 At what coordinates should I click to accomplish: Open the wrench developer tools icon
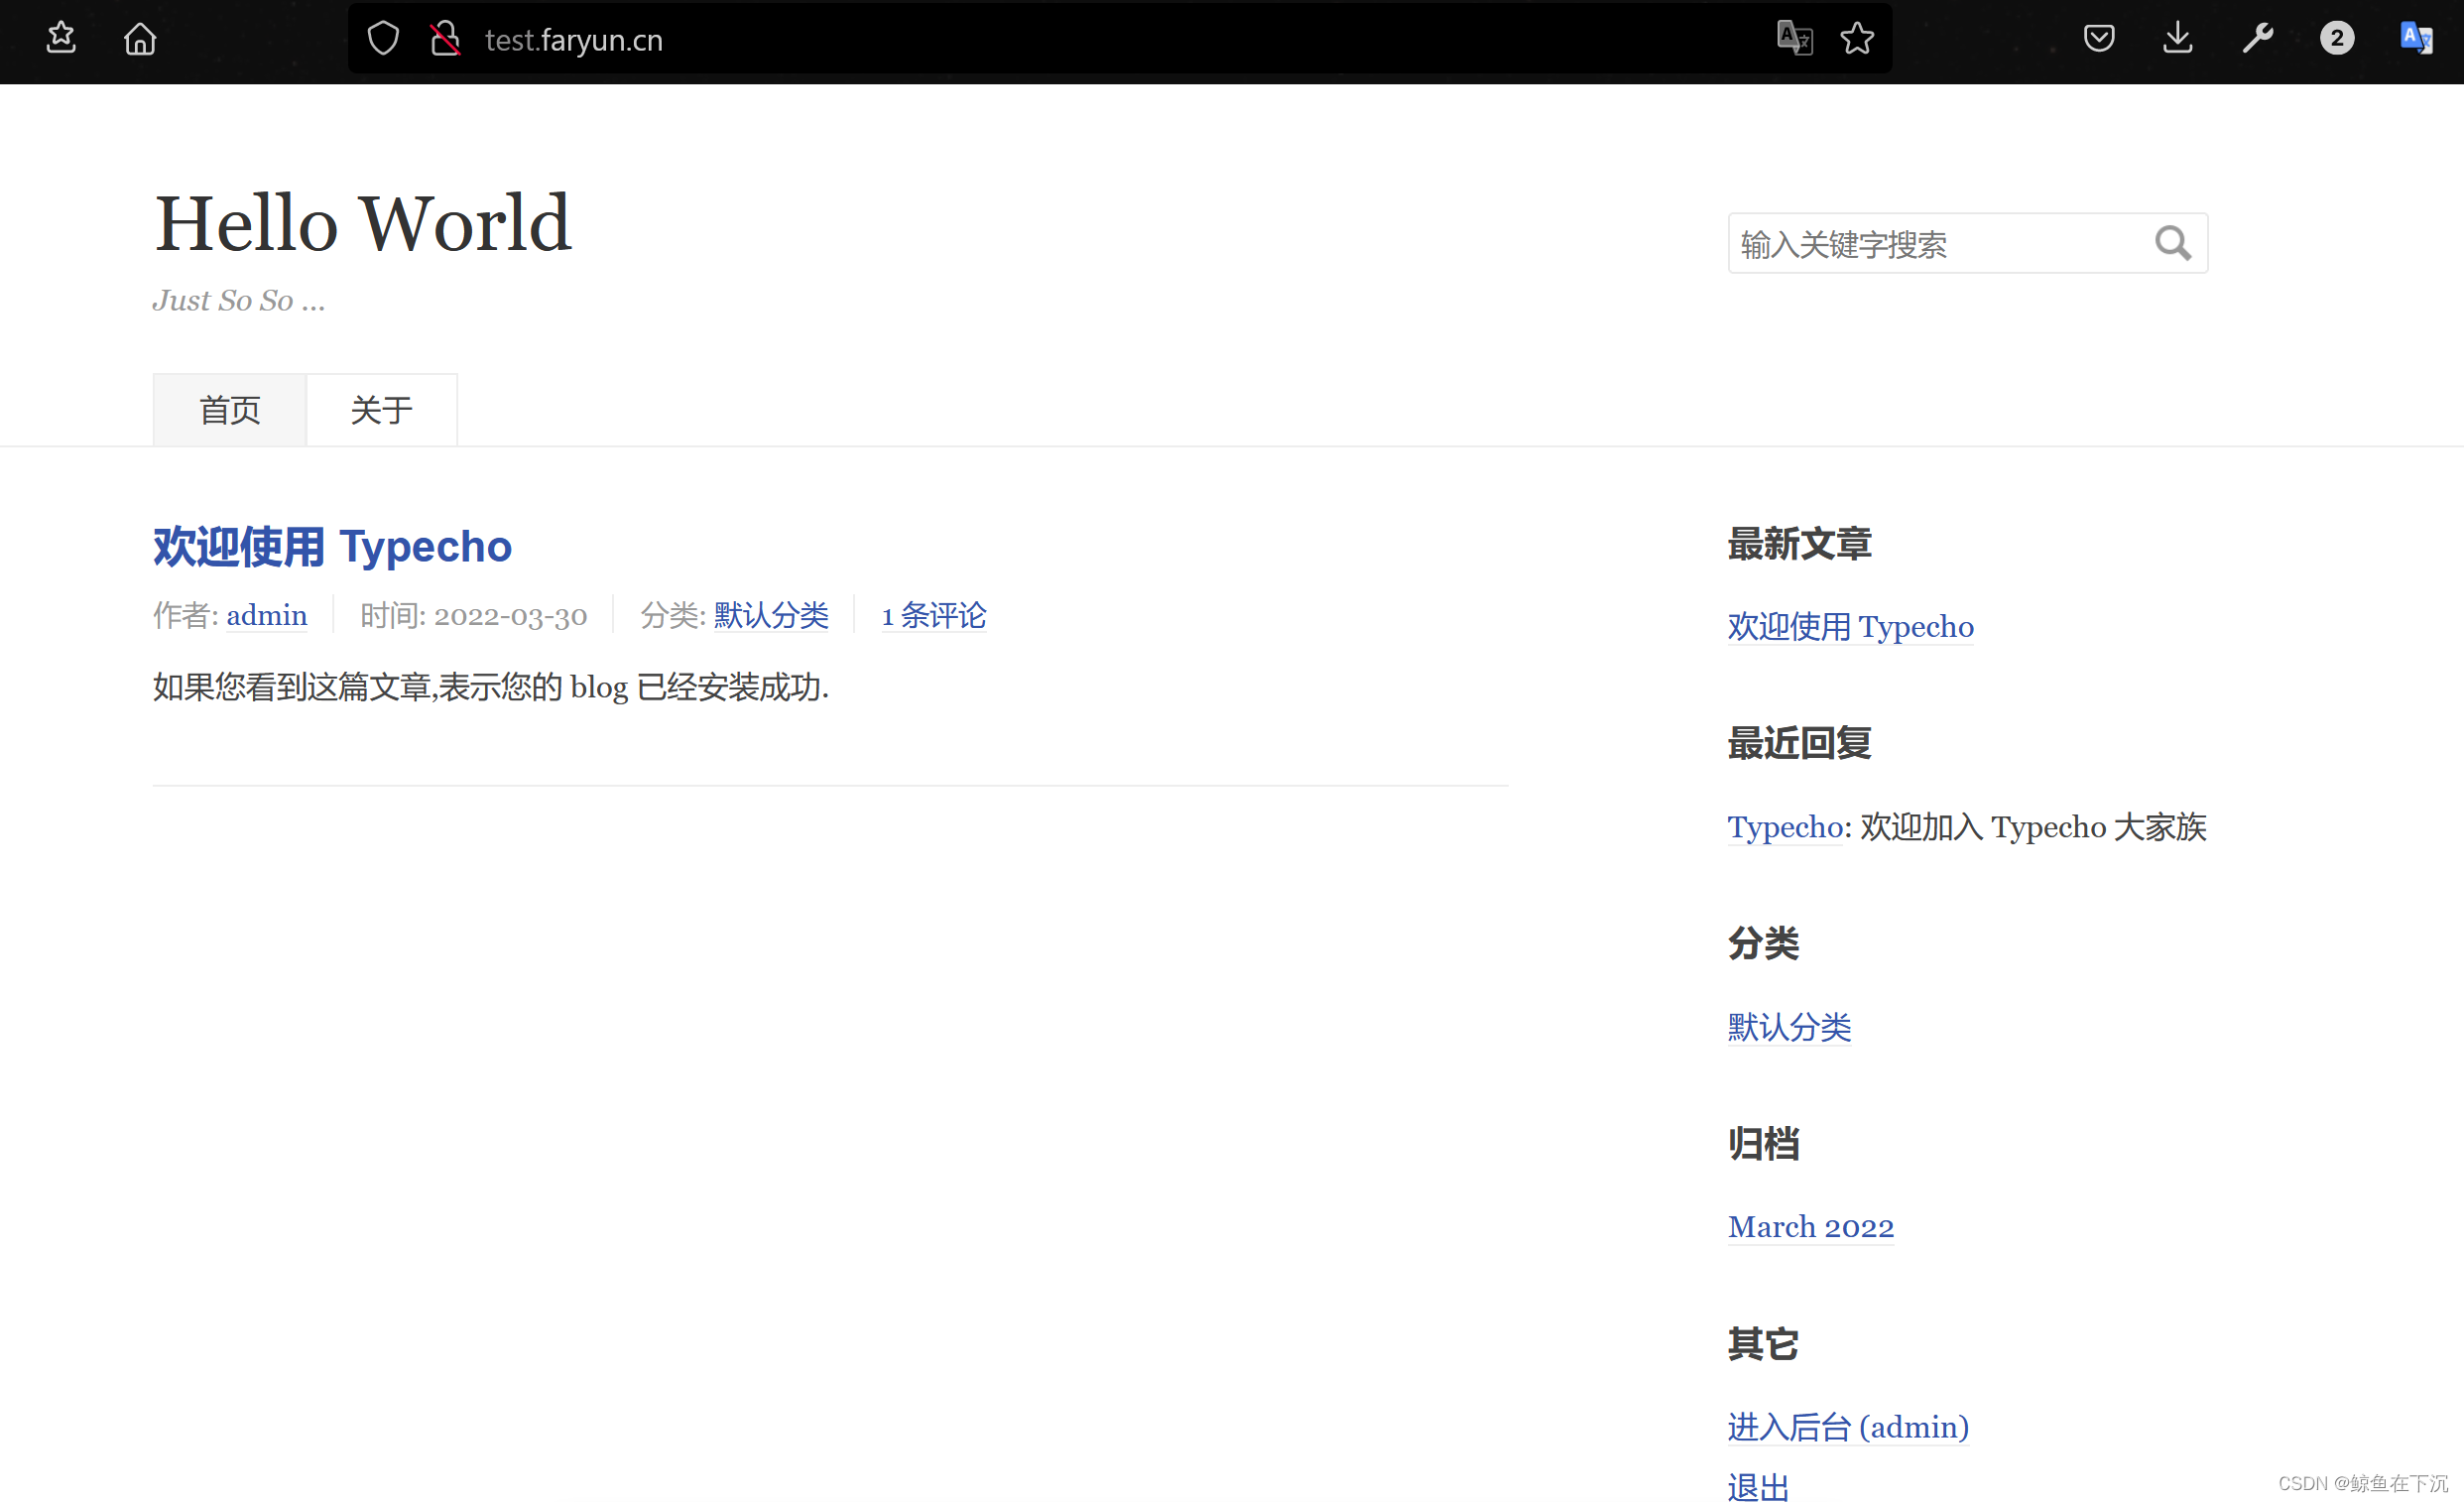[x=2257, y=39]
